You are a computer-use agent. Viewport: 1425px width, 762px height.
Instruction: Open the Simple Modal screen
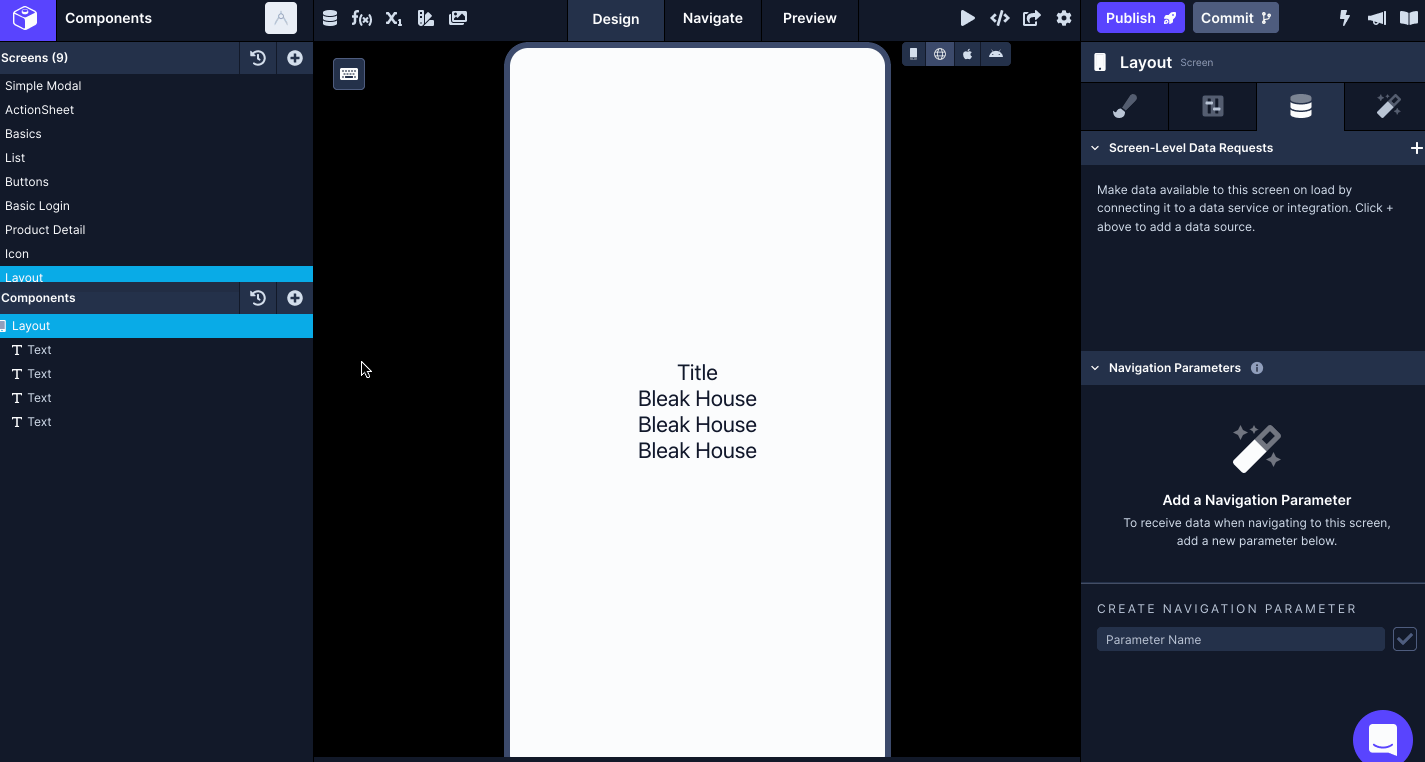(156, 86)
